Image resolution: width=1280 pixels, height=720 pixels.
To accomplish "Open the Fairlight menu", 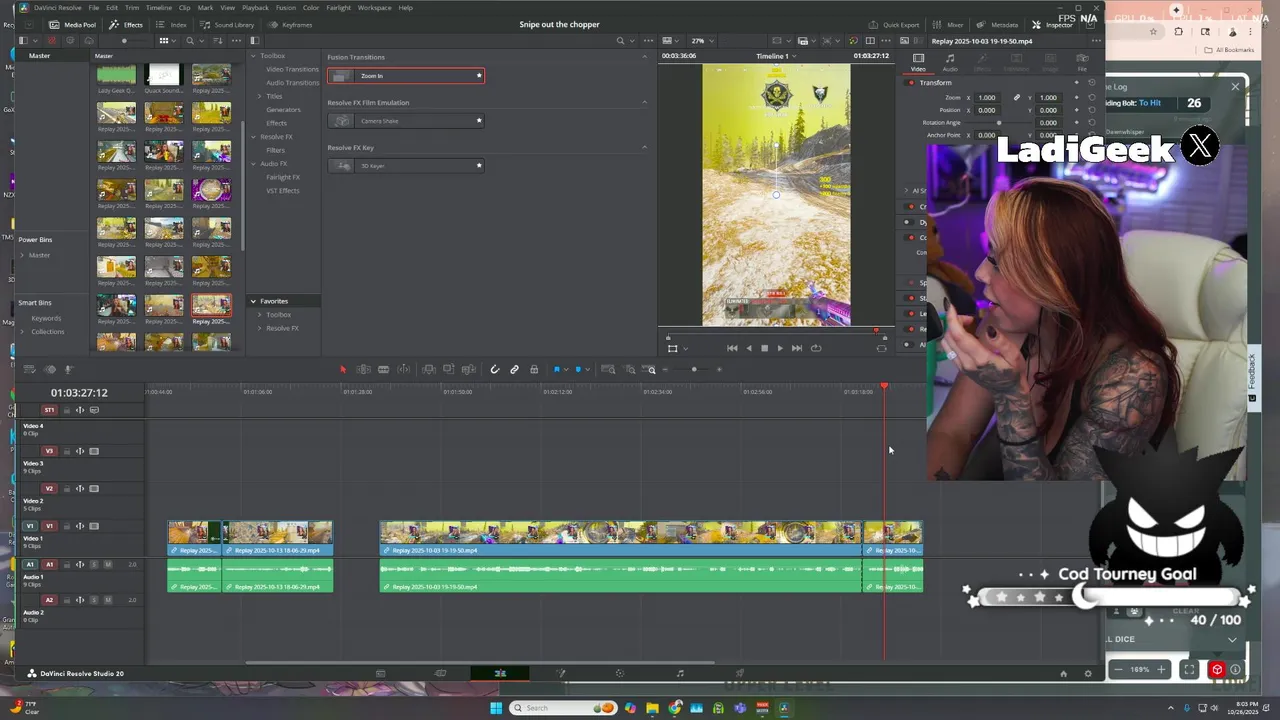I will [x=338, y=7].
